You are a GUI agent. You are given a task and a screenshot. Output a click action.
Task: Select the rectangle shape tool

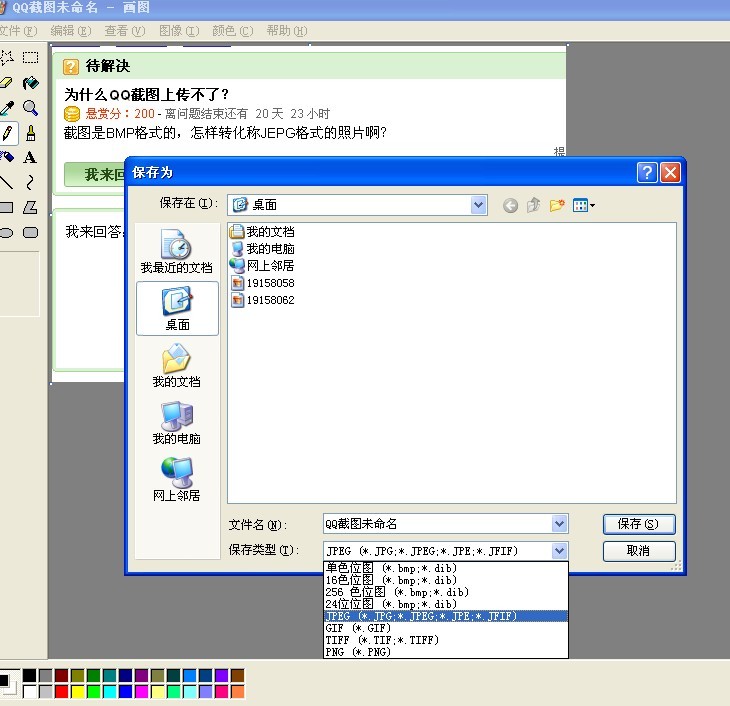[x=7, y=207]
